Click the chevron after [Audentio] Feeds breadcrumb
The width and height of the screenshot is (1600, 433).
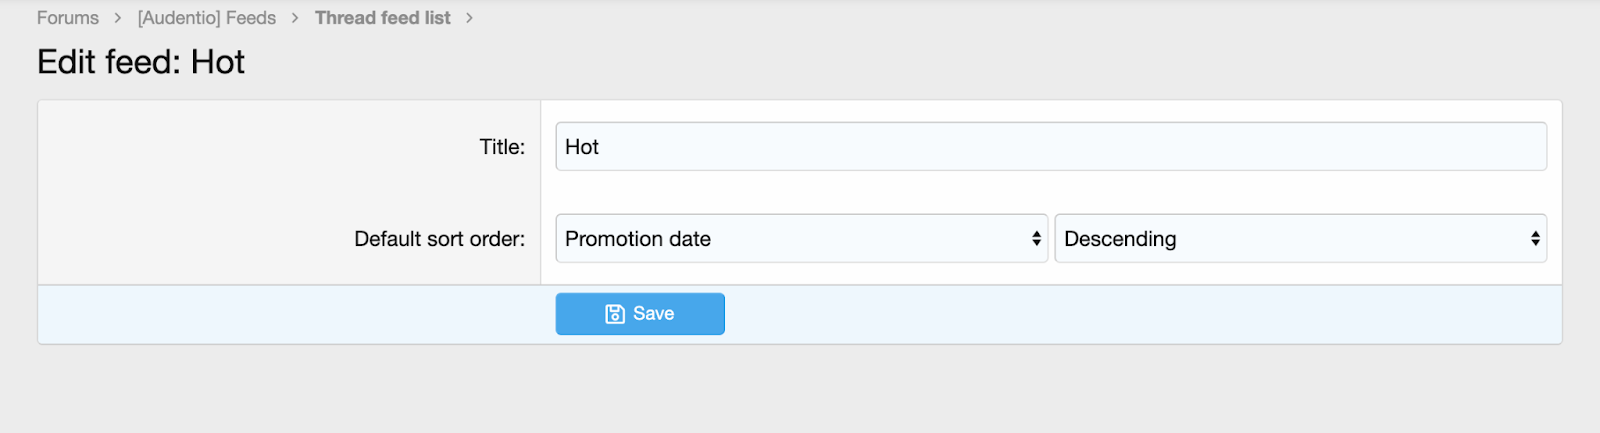(295, 18)
